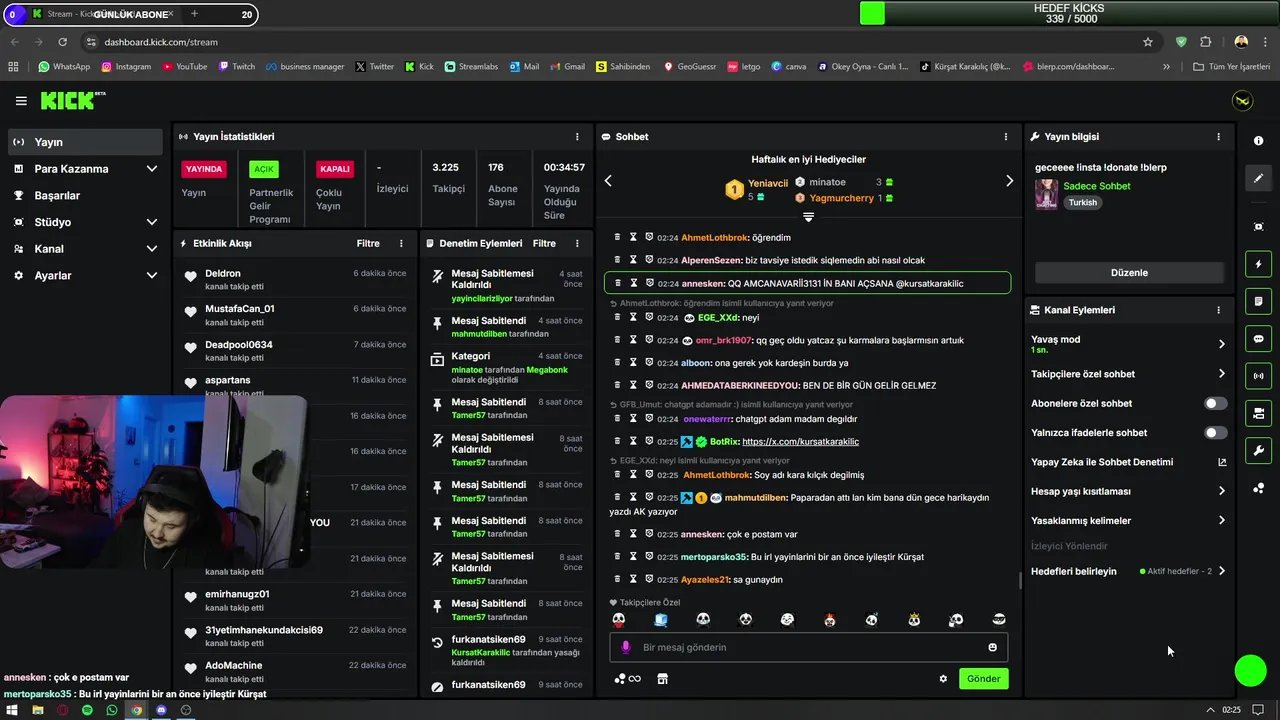Reload the dashboard page
1280x720 pixels.
[62, 42]
